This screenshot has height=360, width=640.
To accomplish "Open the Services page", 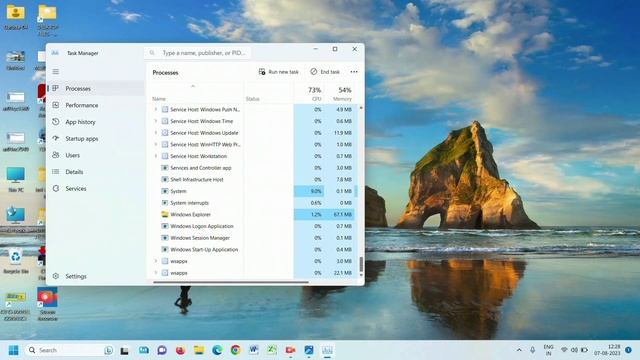I will pyautogui.click(x=96, y=189).
